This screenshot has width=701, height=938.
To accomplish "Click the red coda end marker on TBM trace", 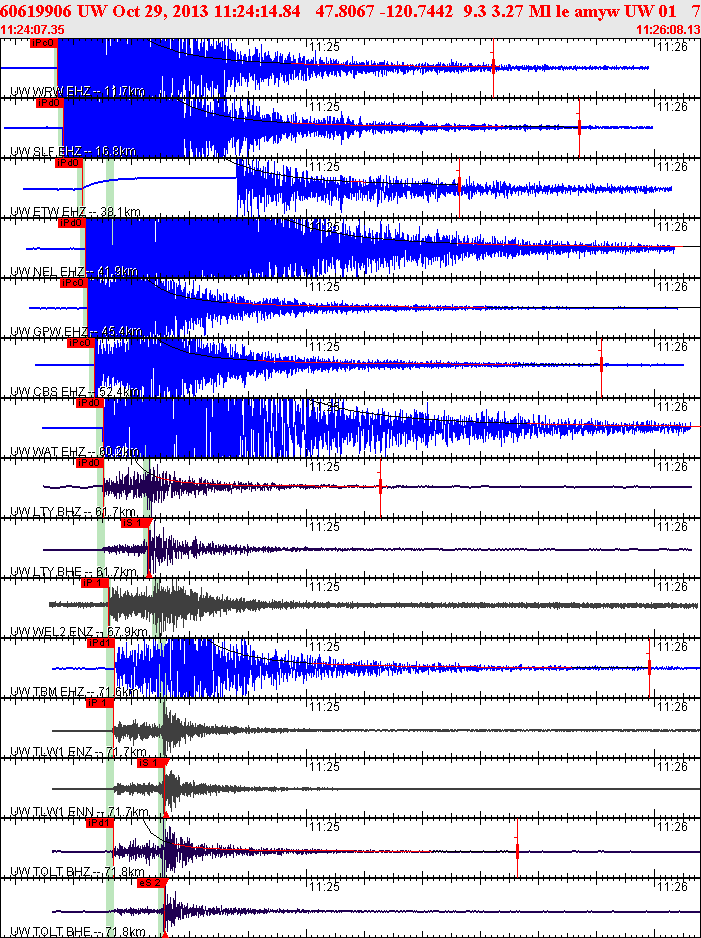I will tap(649, 666).
